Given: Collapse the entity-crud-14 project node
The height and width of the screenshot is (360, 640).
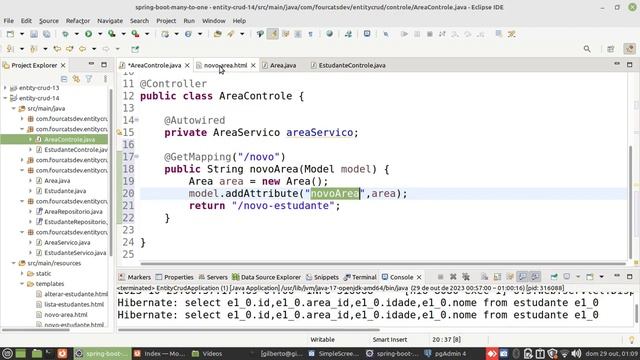Looking at the screenshot, I should (5, 98).
